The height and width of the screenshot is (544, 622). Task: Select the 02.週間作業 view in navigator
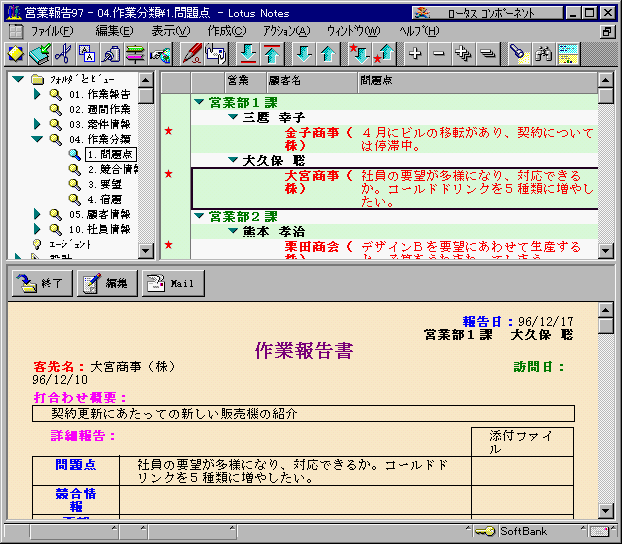(99, 109)
